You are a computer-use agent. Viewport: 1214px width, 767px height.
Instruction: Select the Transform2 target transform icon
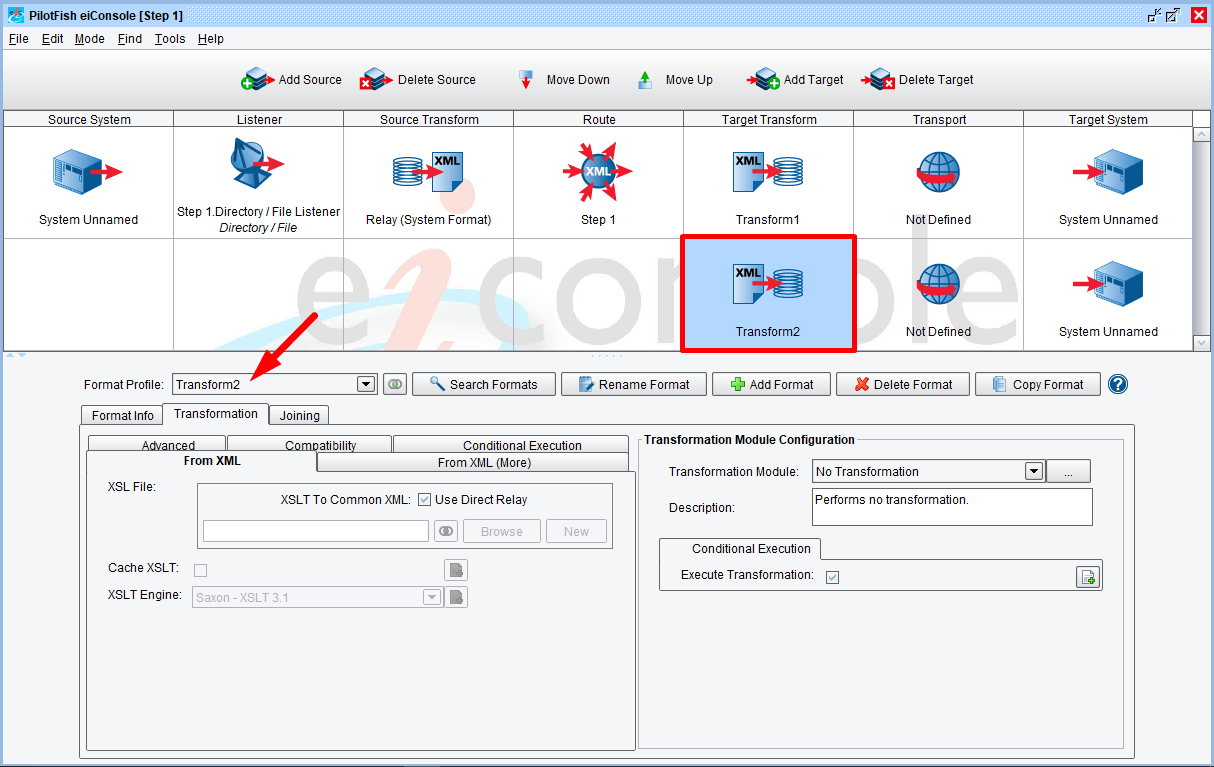pyautogui.click(x=768, y=284)
